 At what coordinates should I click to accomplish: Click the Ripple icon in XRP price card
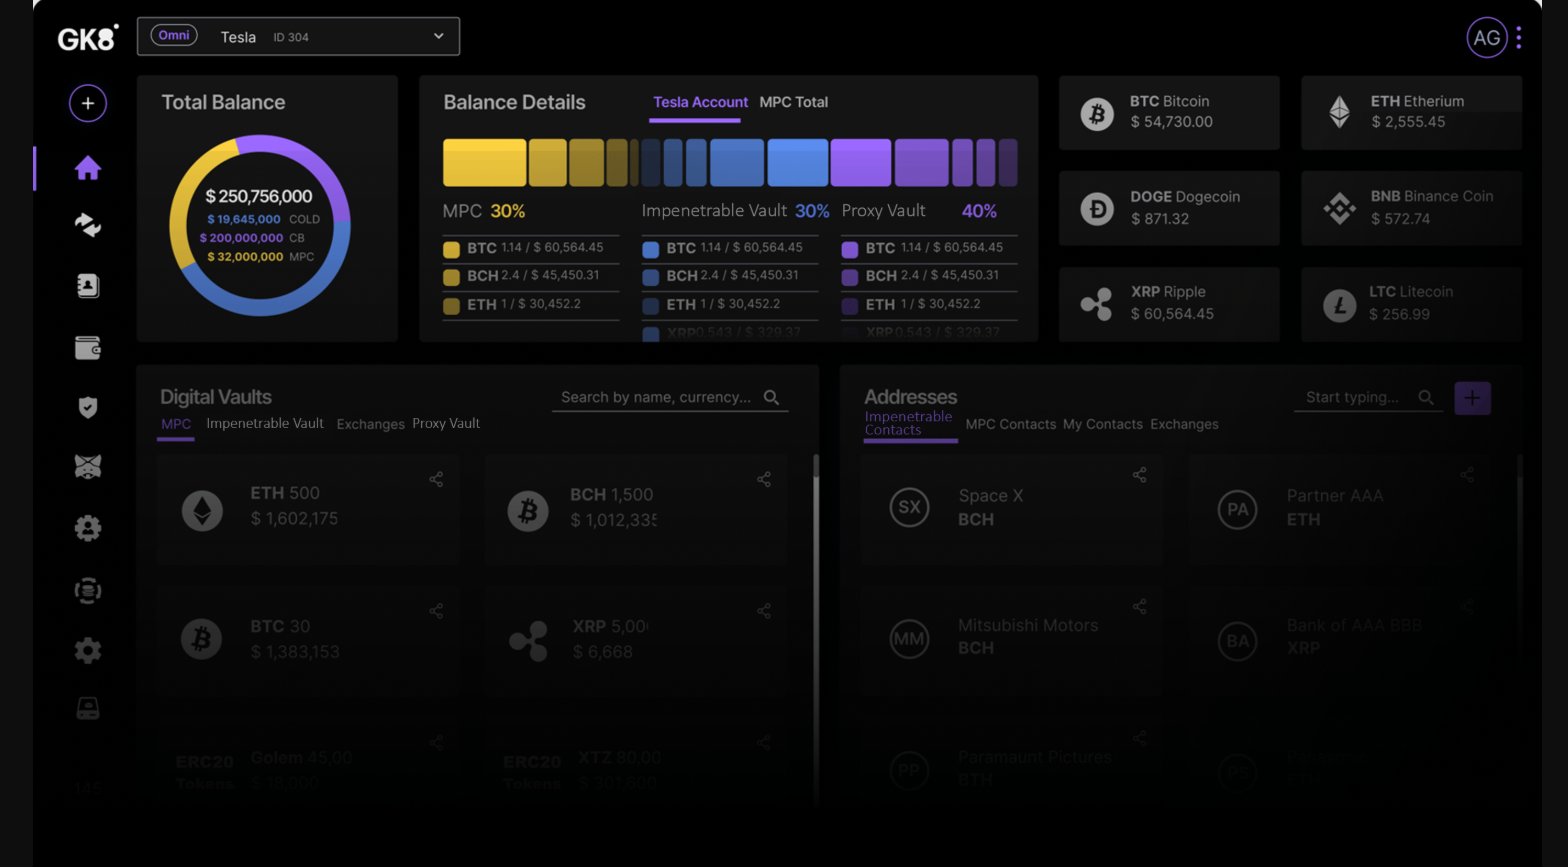[x=1097, y=304]
